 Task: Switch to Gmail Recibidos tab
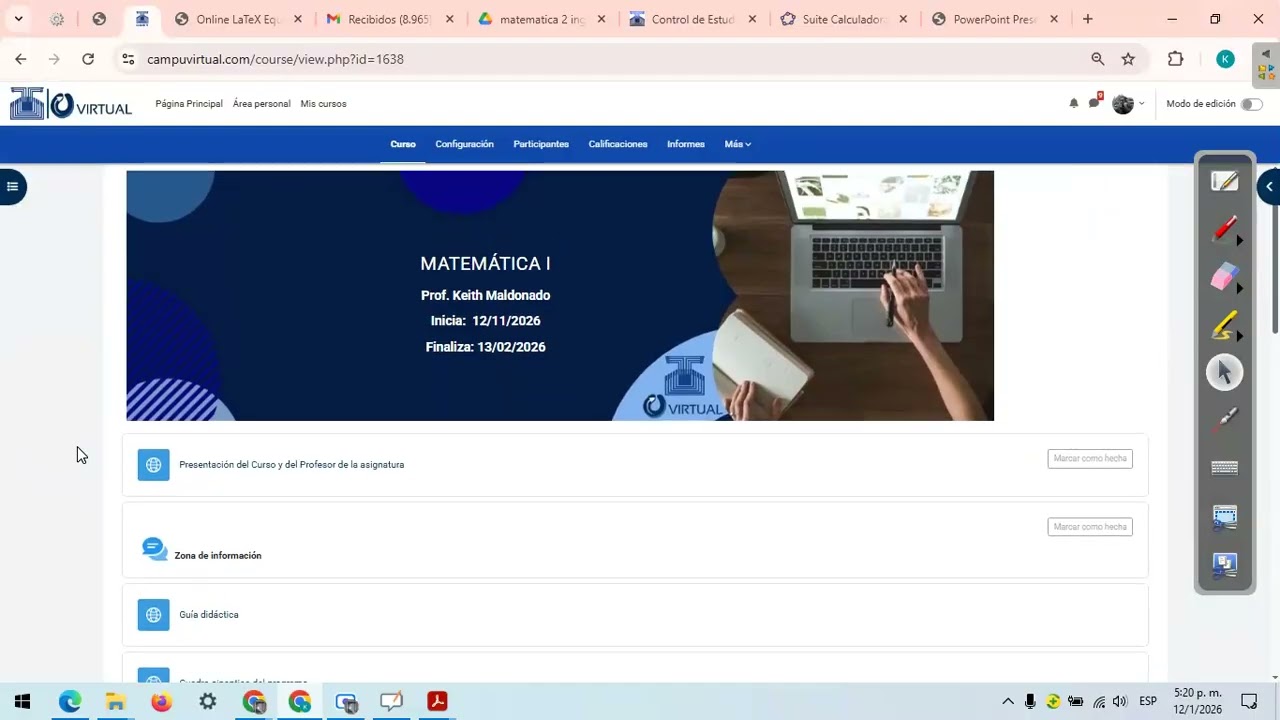[x=391, y=19]
